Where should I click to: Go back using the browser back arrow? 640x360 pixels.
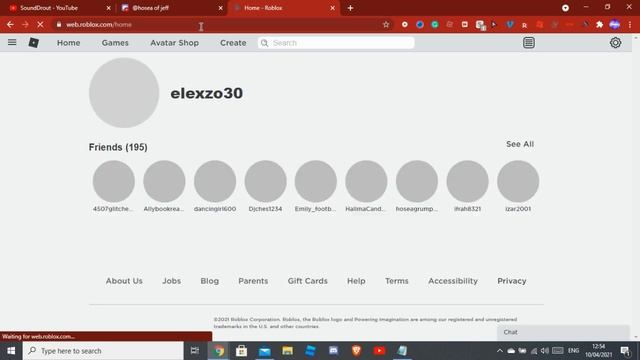(x=10, y=24)
